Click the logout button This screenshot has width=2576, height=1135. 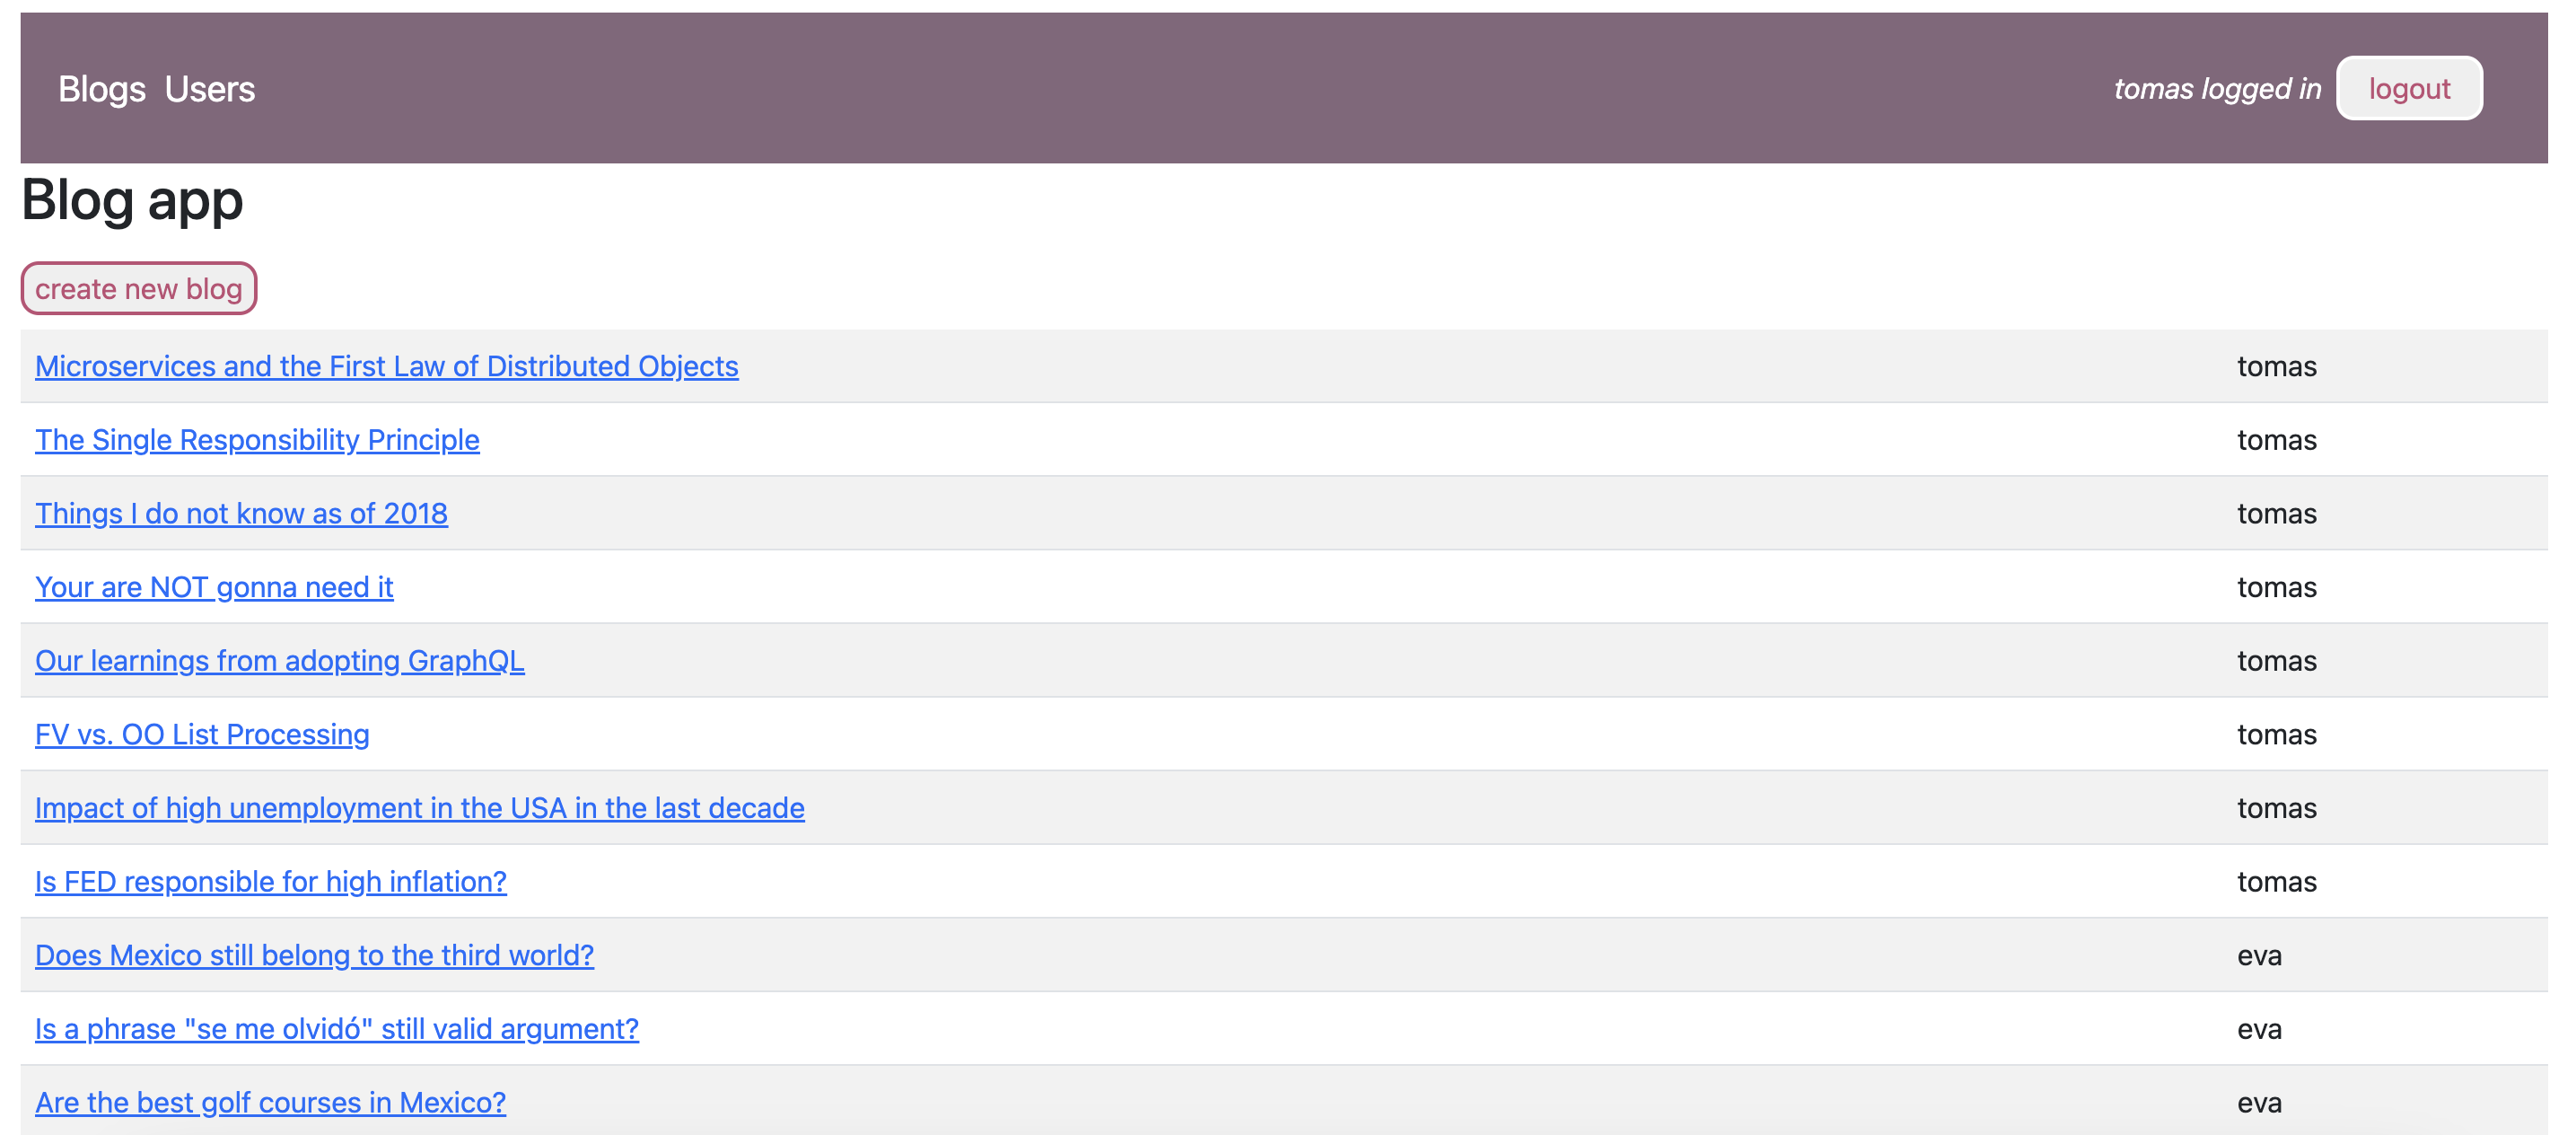[x=2409, y=88]
